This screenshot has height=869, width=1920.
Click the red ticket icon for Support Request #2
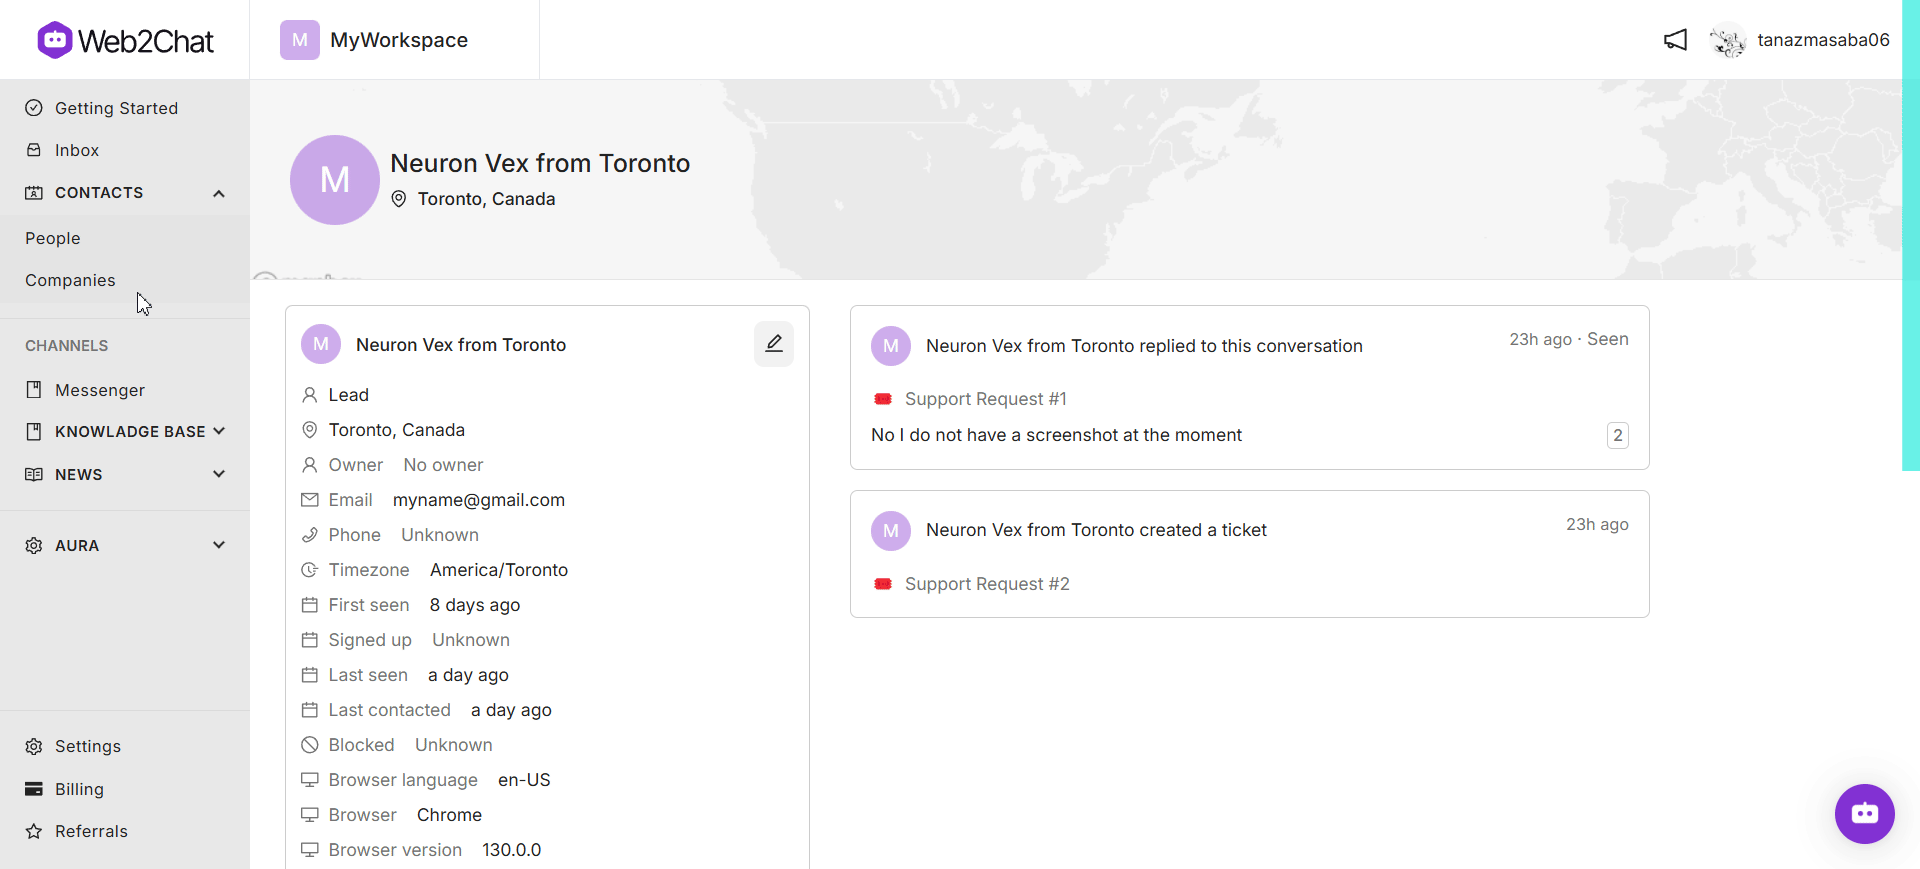point(883,584)
